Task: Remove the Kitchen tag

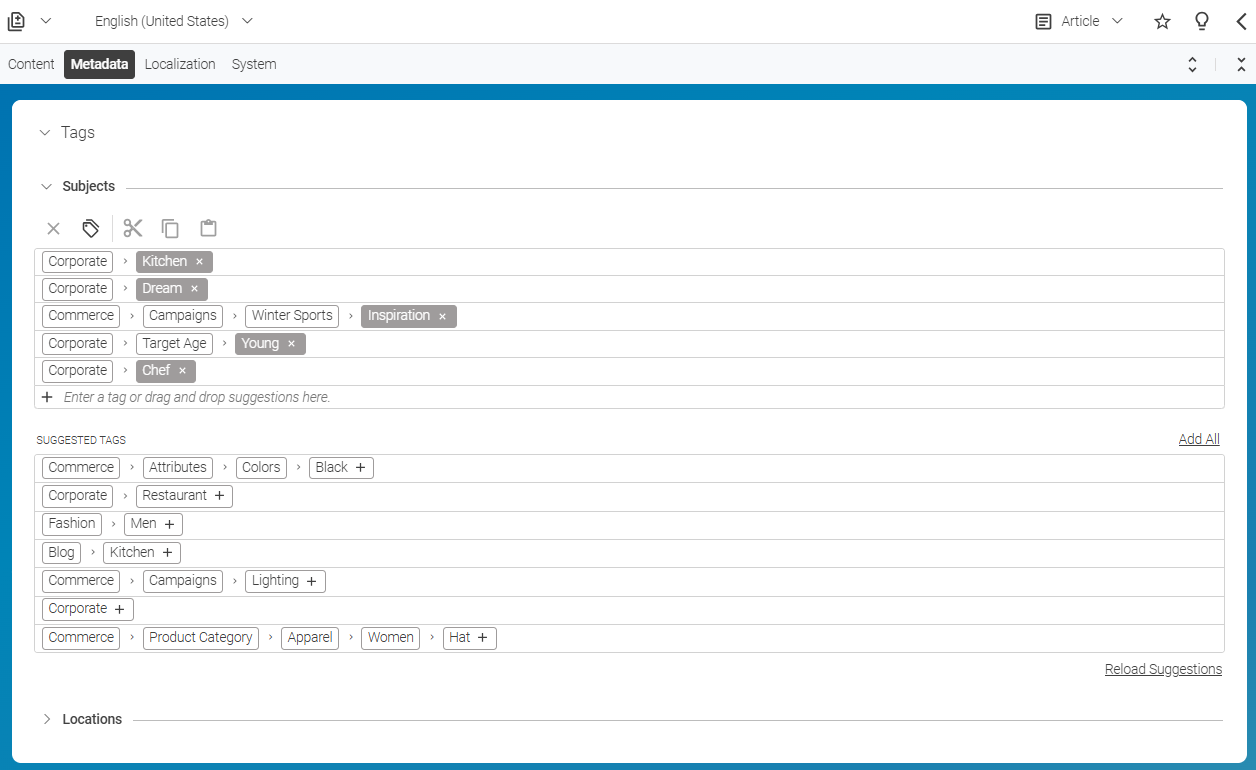Action: 199,262
